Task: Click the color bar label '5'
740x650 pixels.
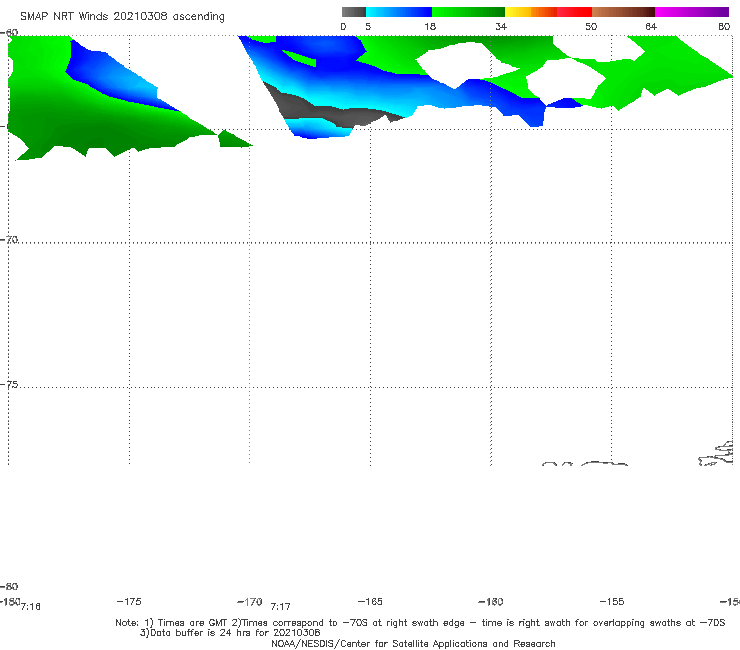Action: (x=368, y=26)
